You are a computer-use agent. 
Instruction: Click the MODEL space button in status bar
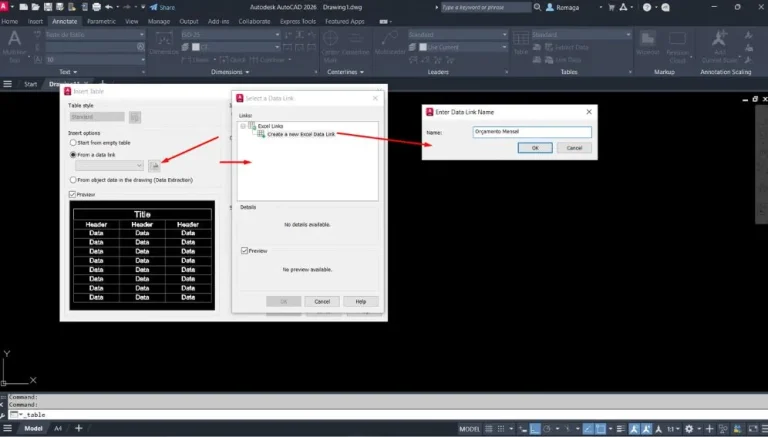click(469, 429)
